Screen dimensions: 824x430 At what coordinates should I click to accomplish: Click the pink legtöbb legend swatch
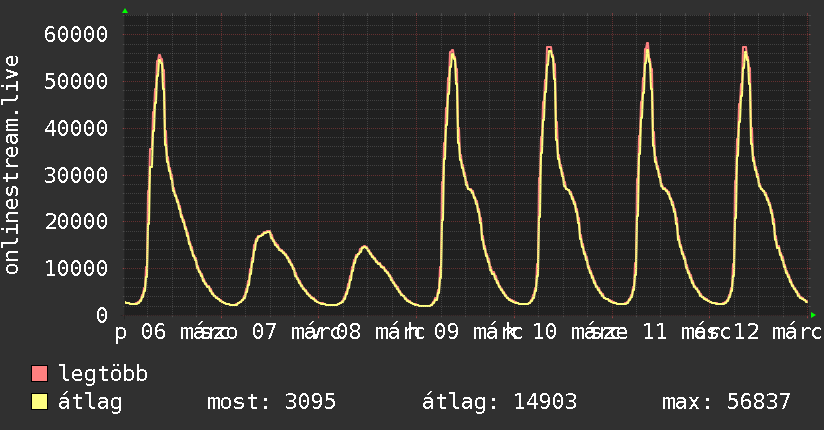coord(39,373)
